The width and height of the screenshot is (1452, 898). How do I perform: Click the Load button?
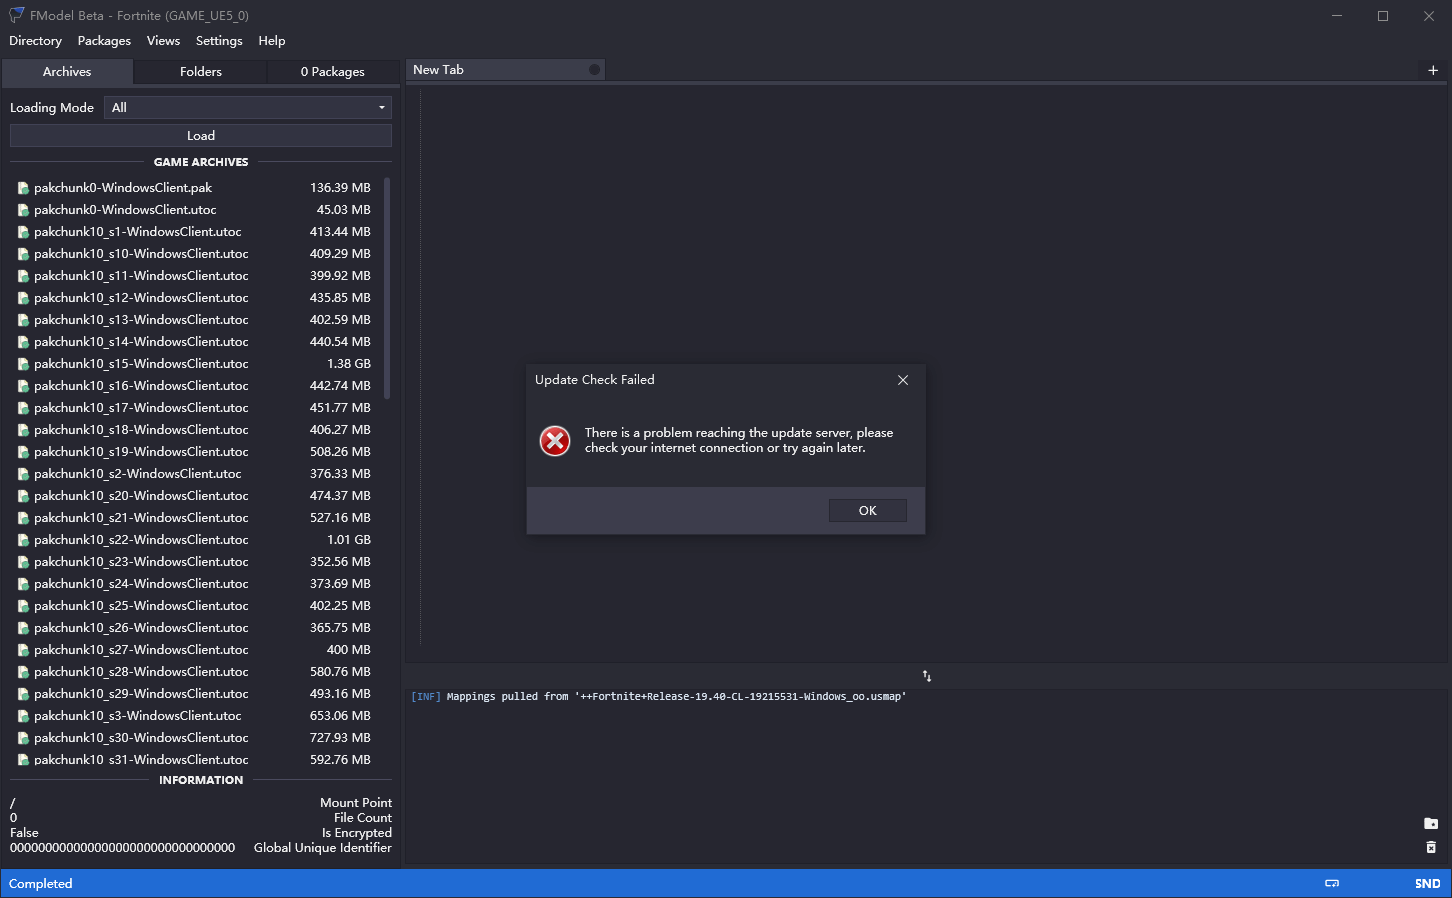(201, 136)
